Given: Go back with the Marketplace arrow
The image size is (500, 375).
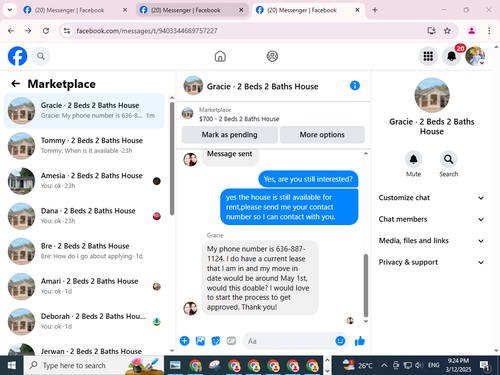Looking at the screenshot, I should click(x=15, y=84).
